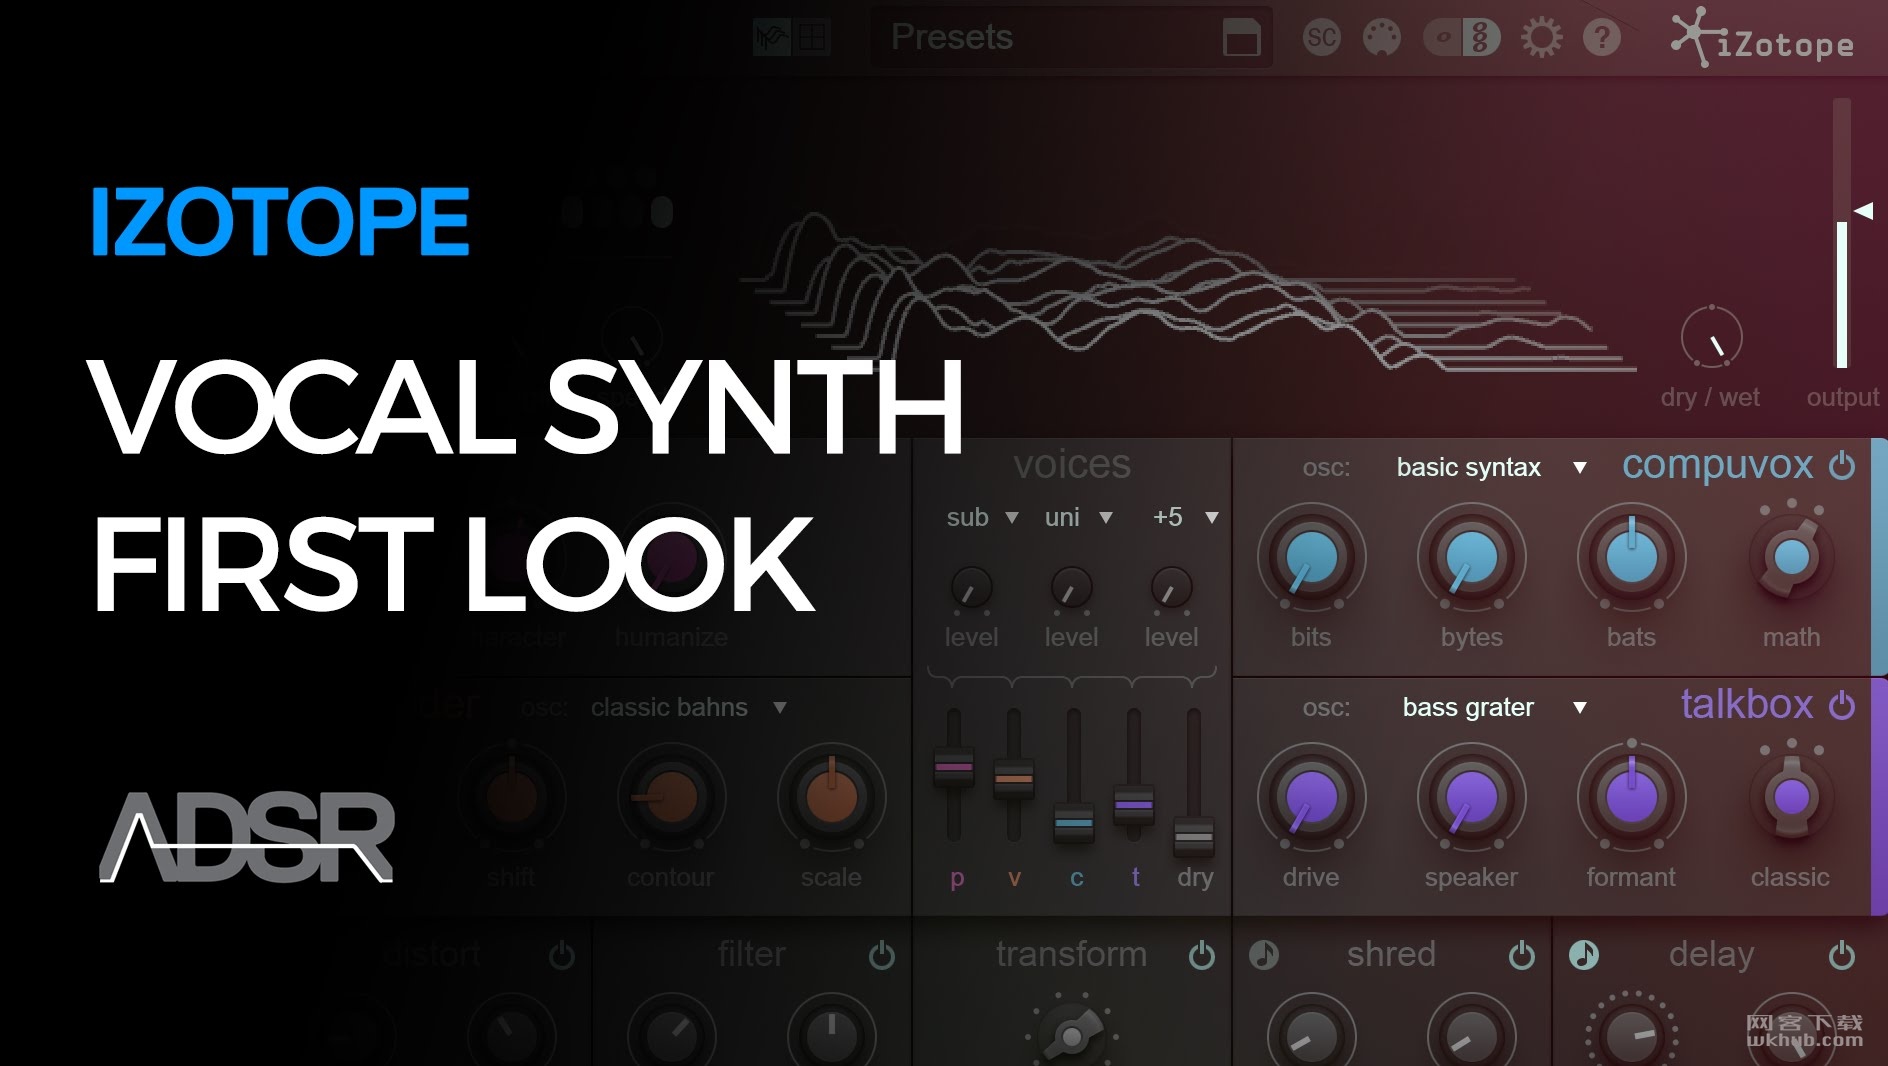Viewport: 1888px width, 1066px height.
Task: Click the spectrum waveform display
Action: (1190, 292)
